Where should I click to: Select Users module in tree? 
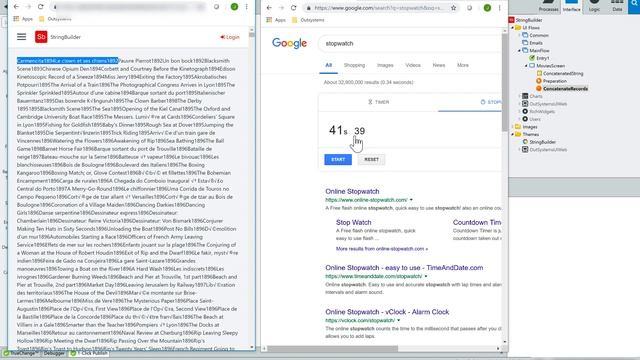point(532,119)
